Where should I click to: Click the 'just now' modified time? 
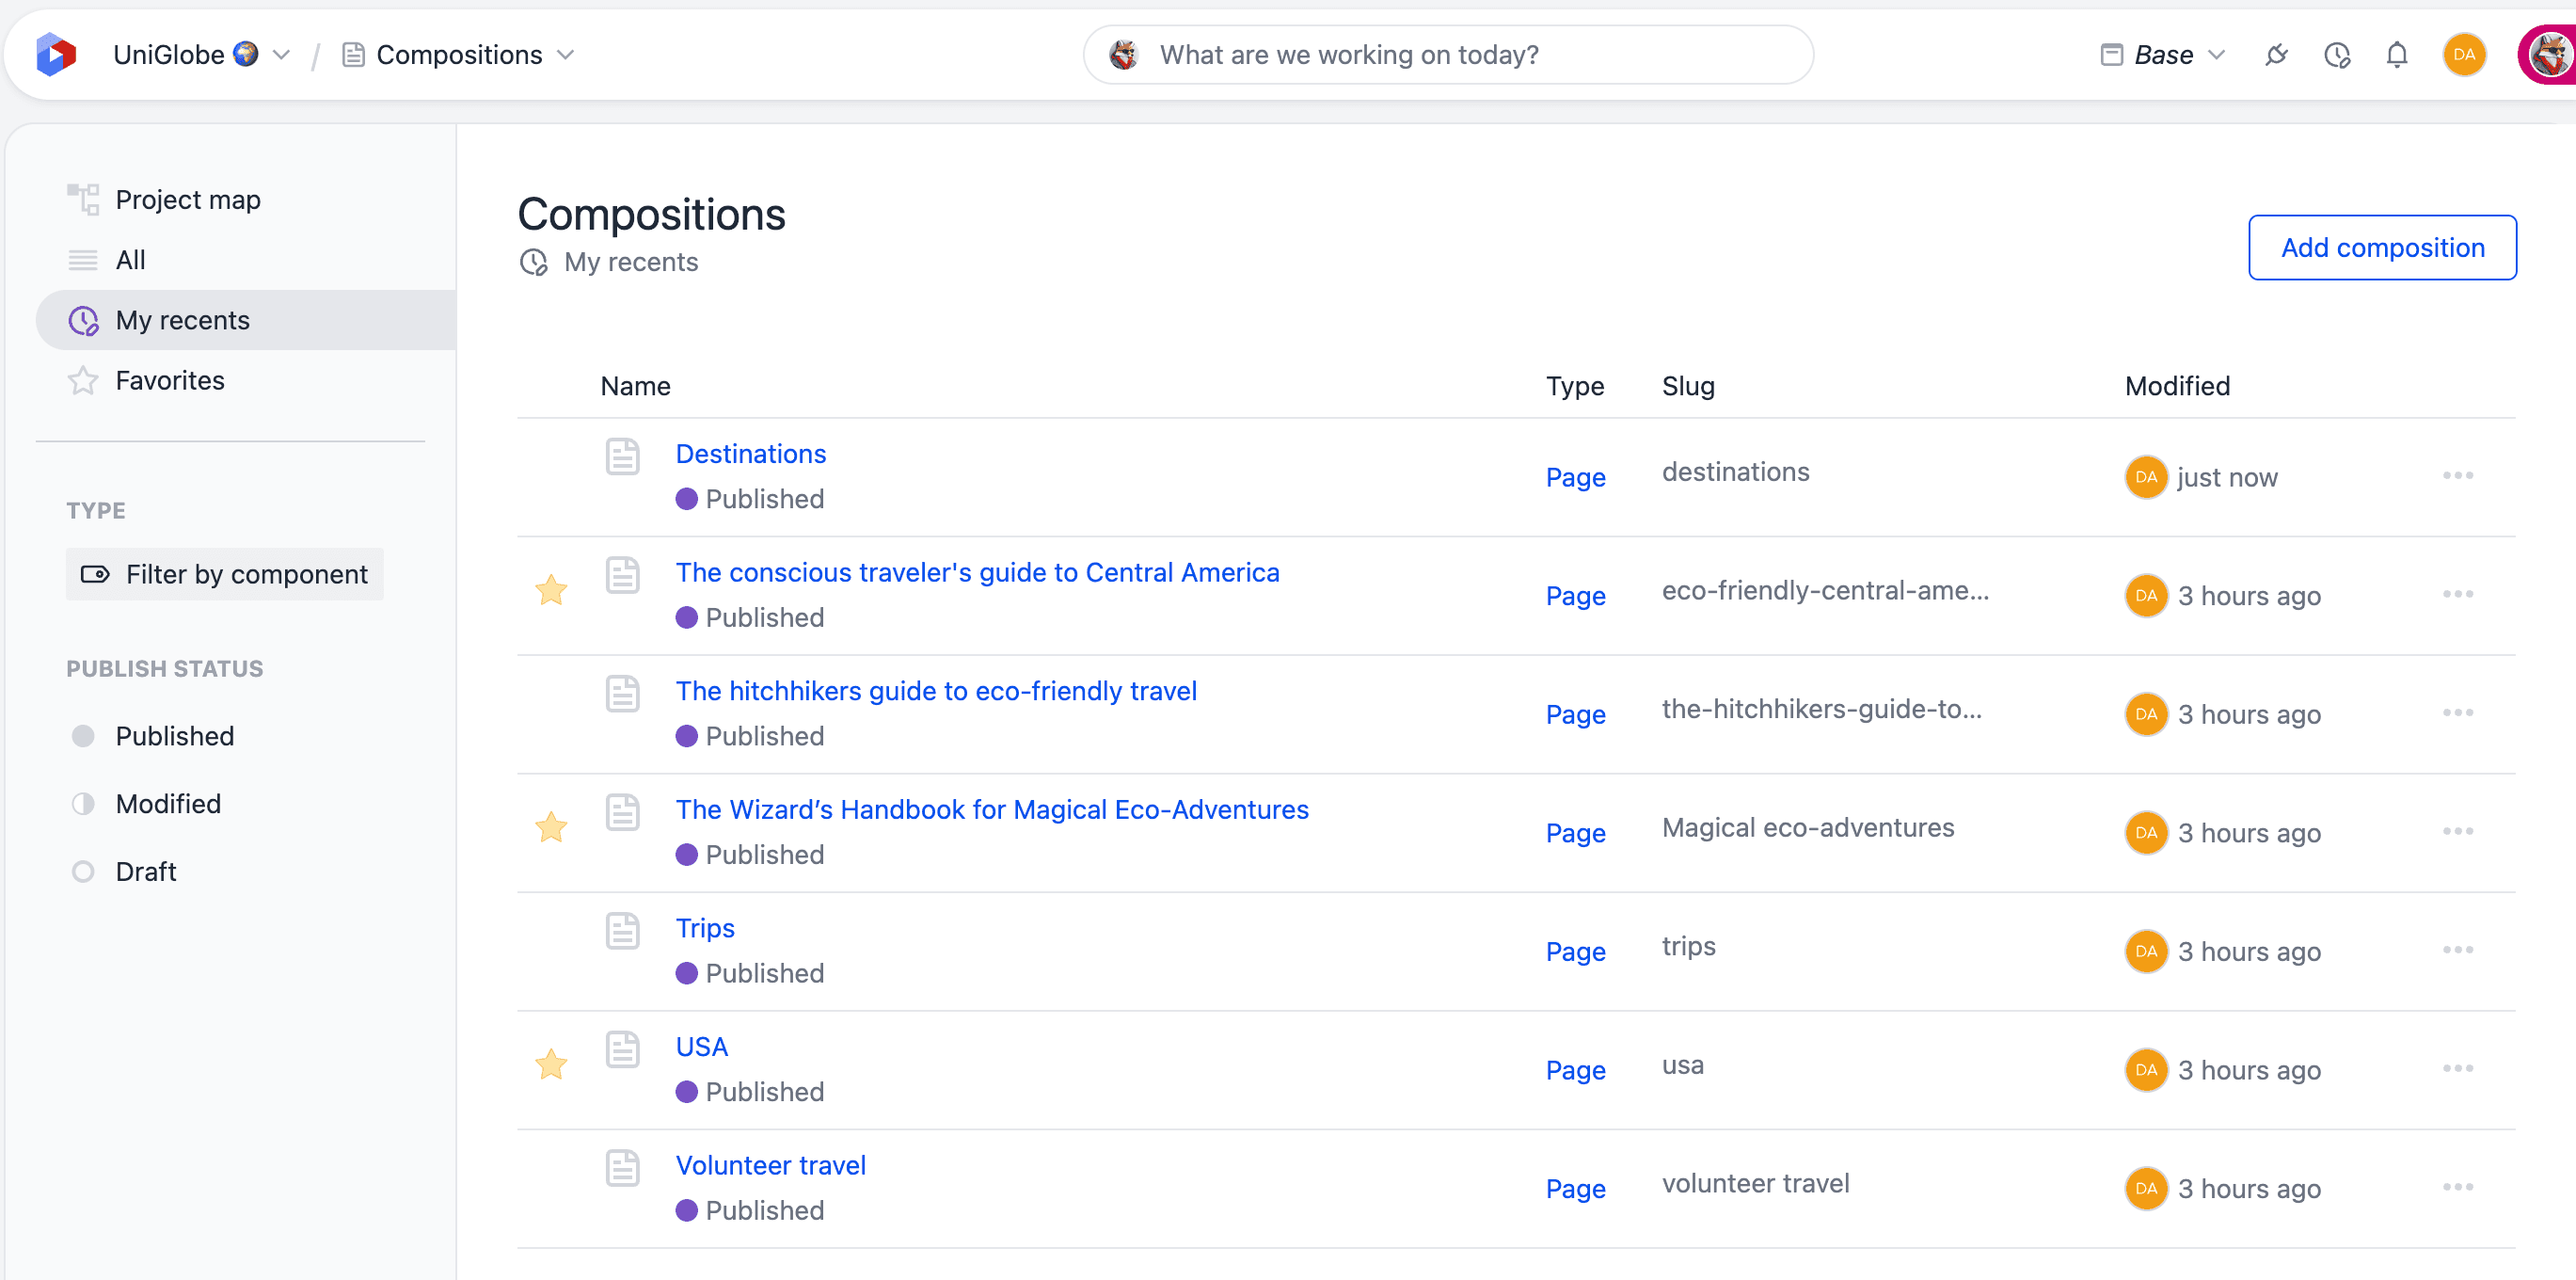point(2227,477)
